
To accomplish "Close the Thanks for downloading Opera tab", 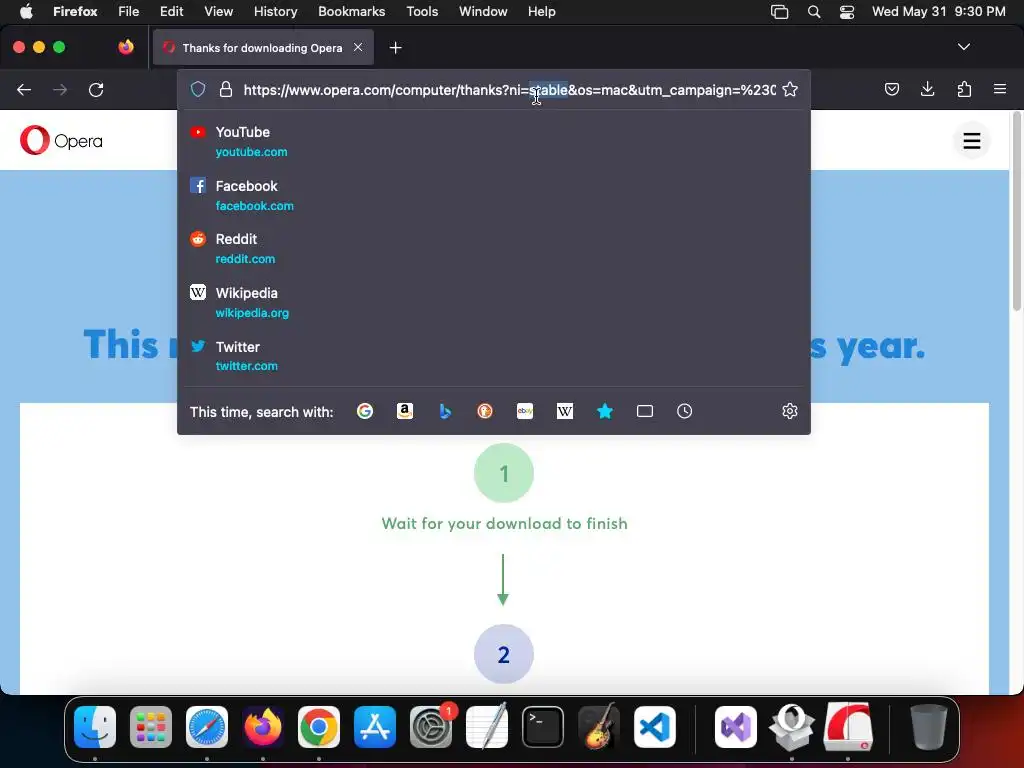I will [x=358, y=47].
